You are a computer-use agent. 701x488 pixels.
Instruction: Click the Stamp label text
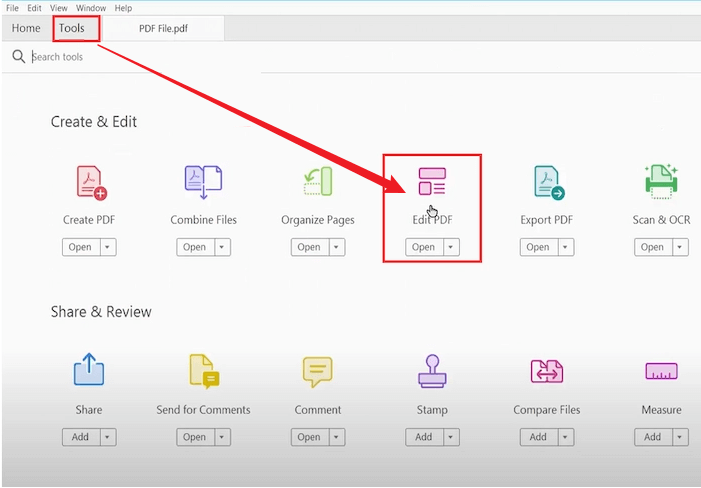432,410
